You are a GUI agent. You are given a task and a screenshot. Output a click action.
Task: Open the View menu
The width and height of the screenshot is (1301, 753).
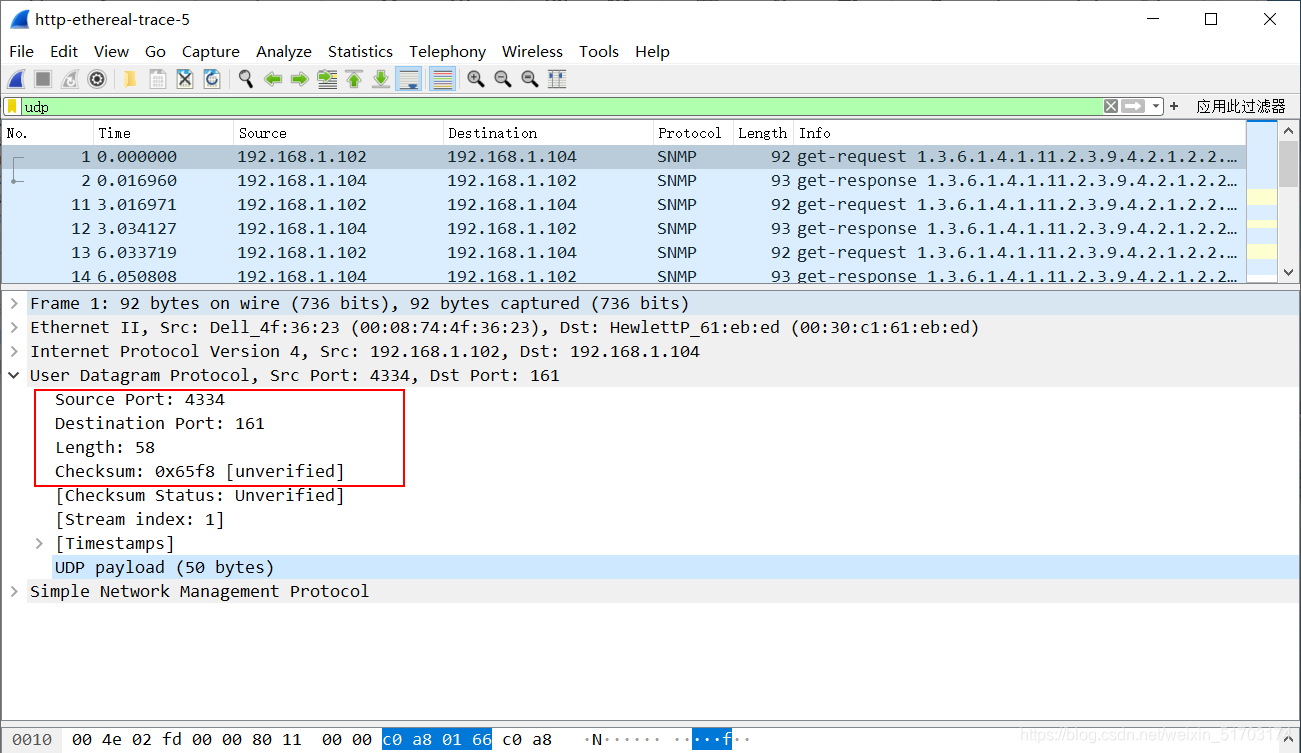[111, 52]
